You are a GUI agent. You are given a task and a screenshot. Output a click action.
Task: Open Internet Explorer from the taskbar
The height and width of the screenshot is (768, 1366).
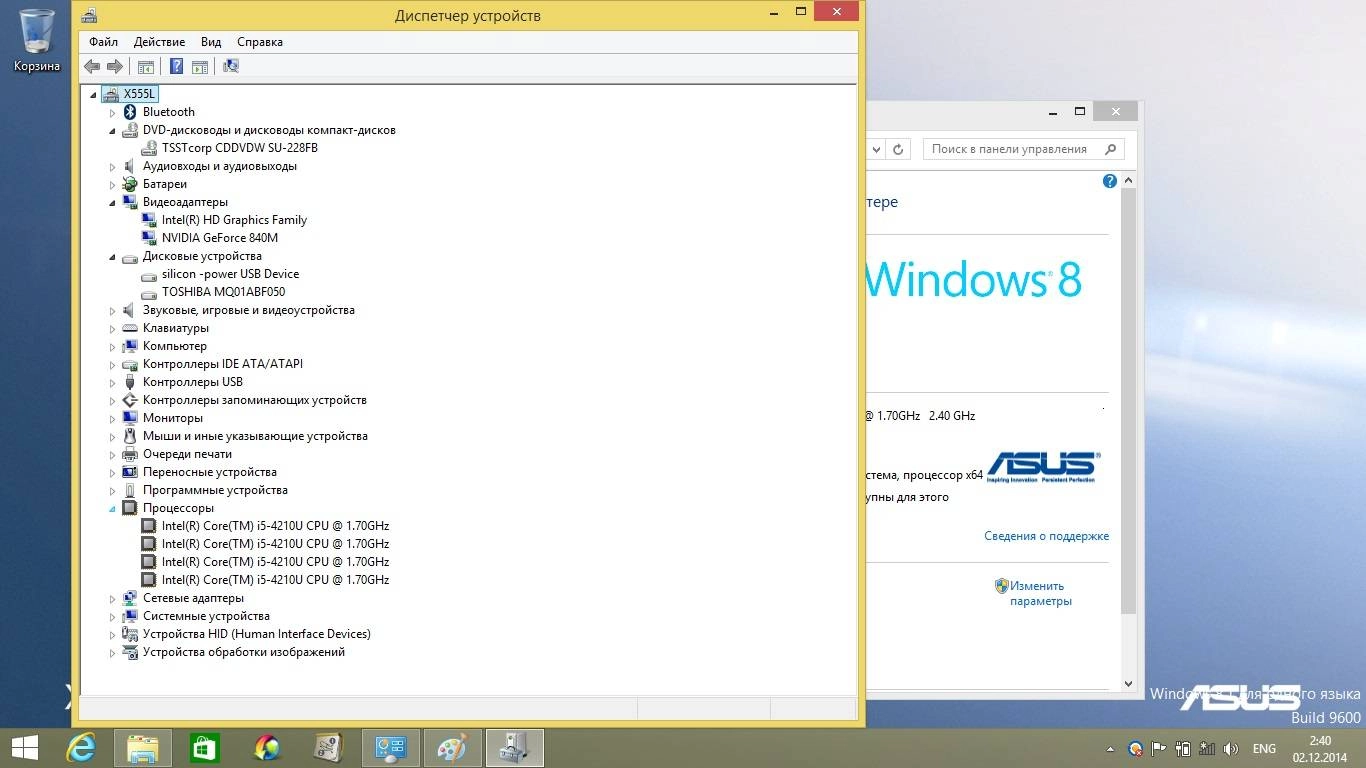point(81,748)
